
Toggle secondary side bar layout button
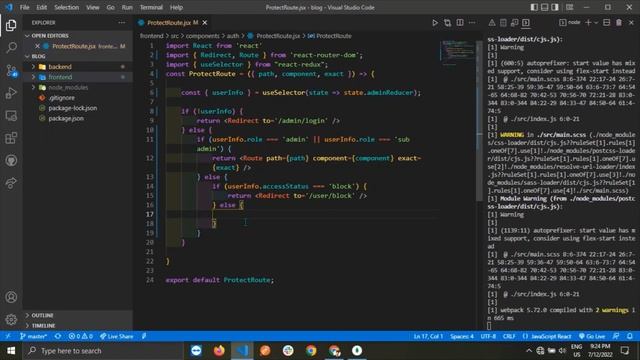pos(555,7)
